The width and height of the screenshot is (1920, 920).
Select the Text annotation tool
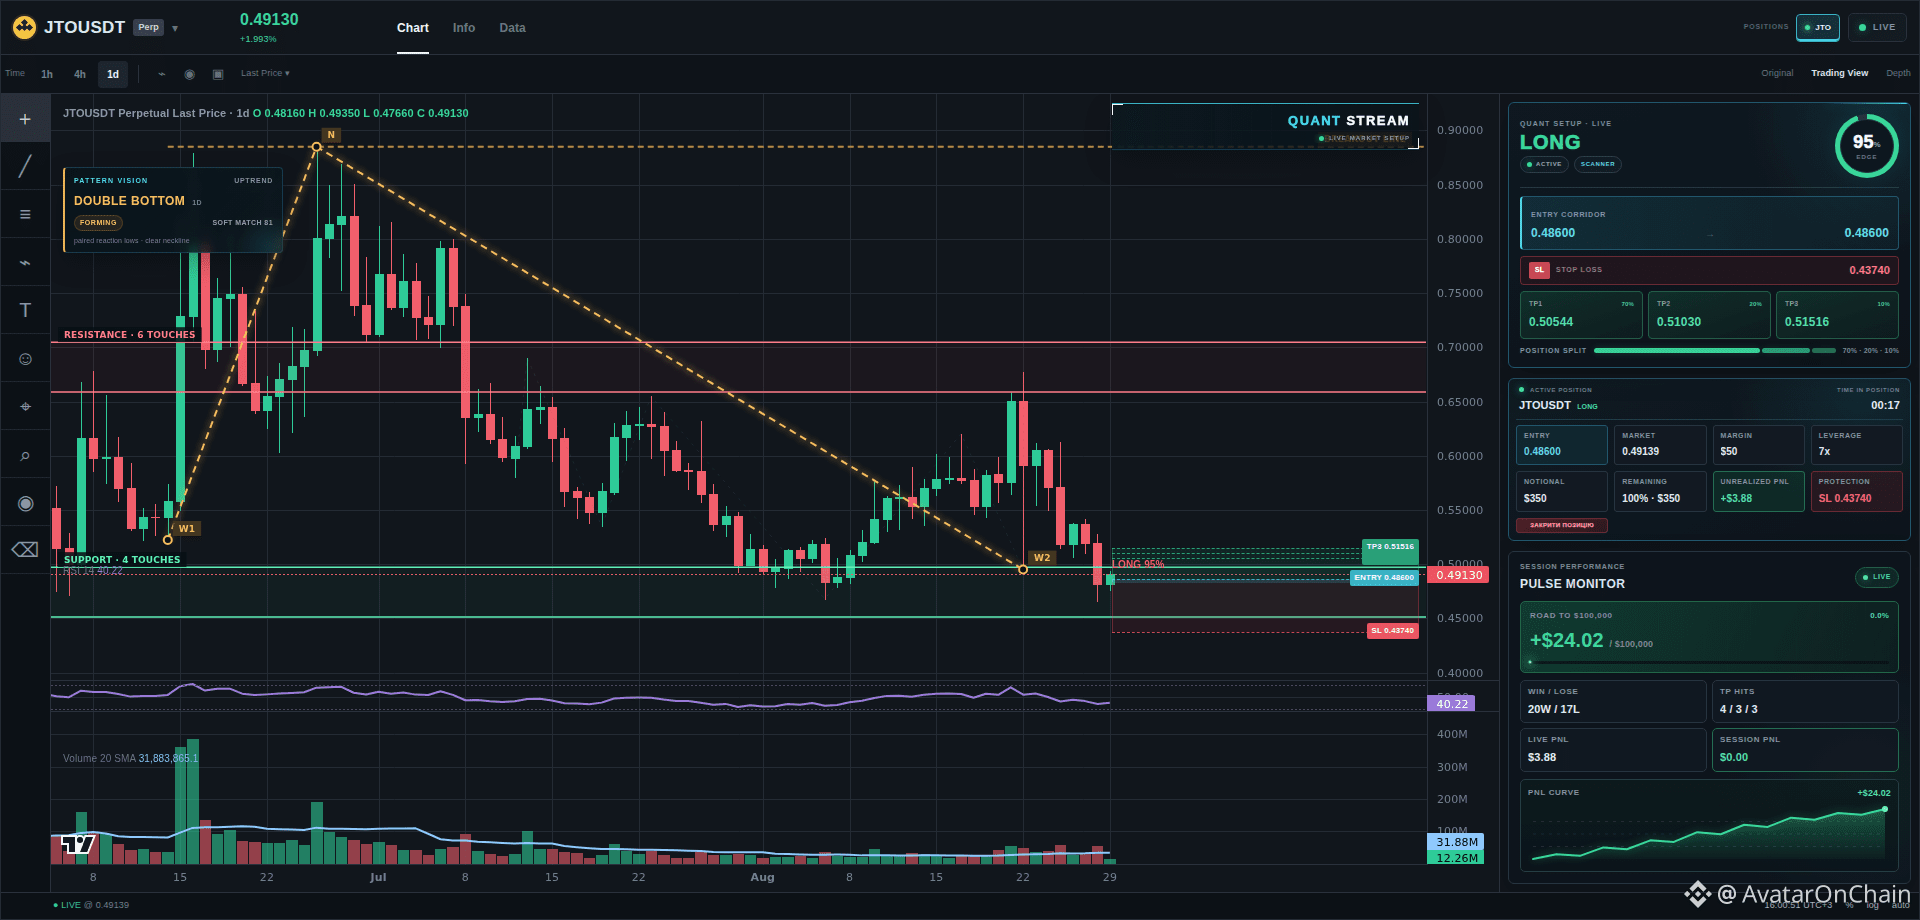pos(25,310)
